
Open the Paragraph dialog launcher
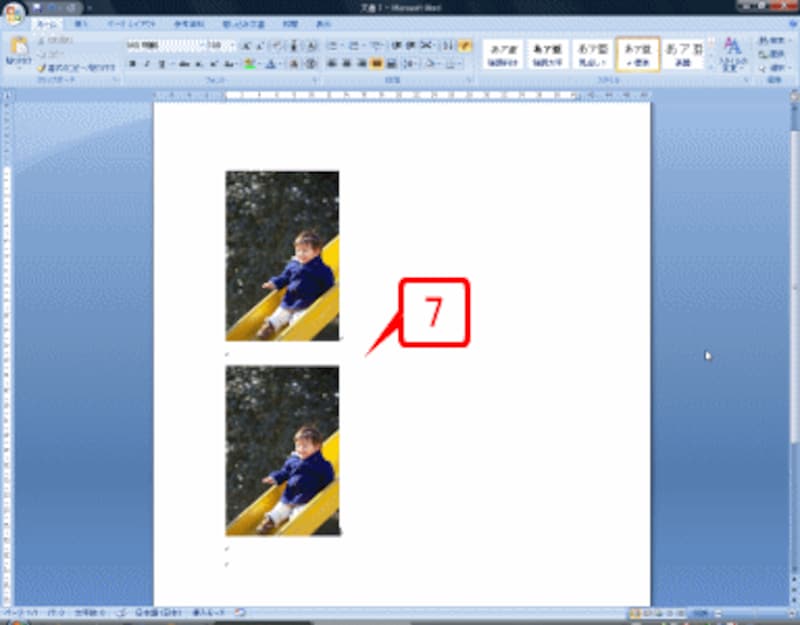coord(469,80)
